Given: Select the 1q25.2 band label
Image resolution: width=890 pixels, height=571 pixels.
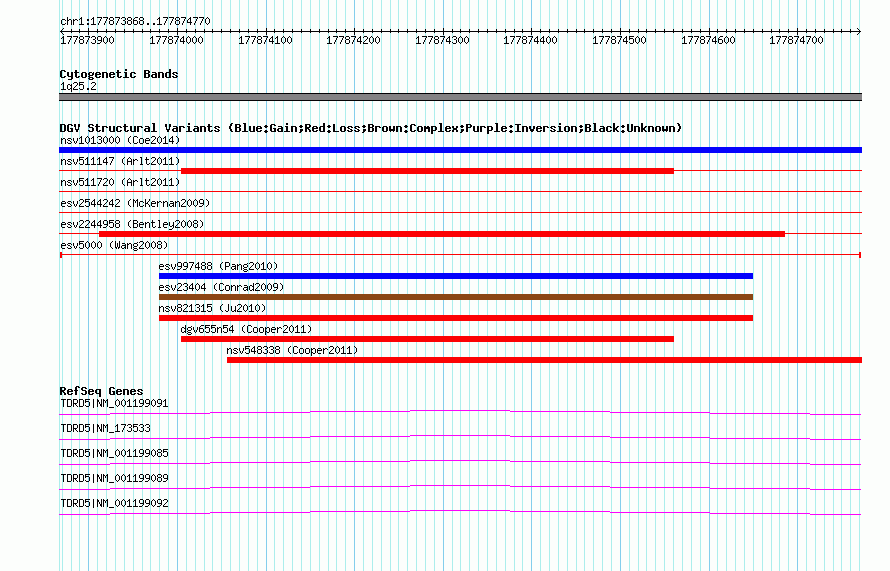Looking at the screenshot, I should pos(78,86).
